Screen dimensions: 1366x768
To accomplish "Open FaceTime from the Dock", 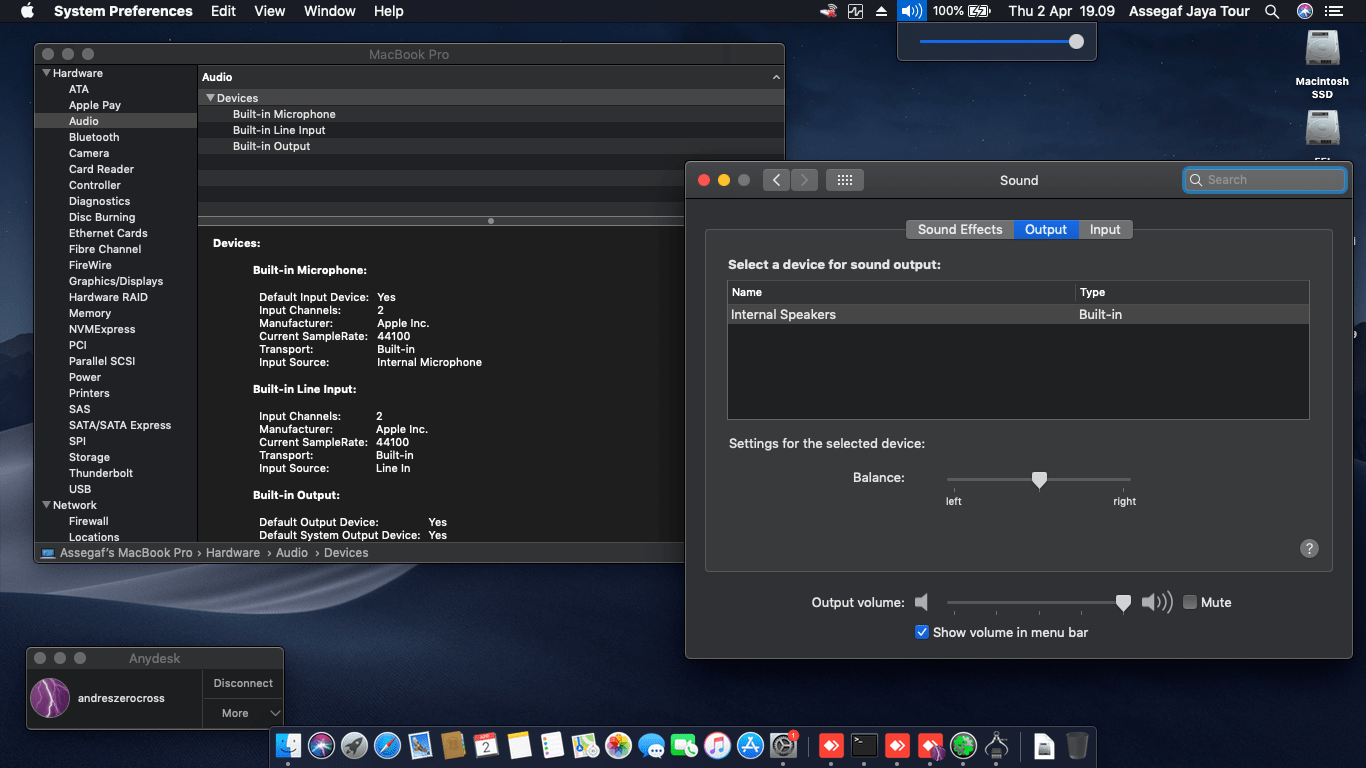I will [x=684, y=745].
